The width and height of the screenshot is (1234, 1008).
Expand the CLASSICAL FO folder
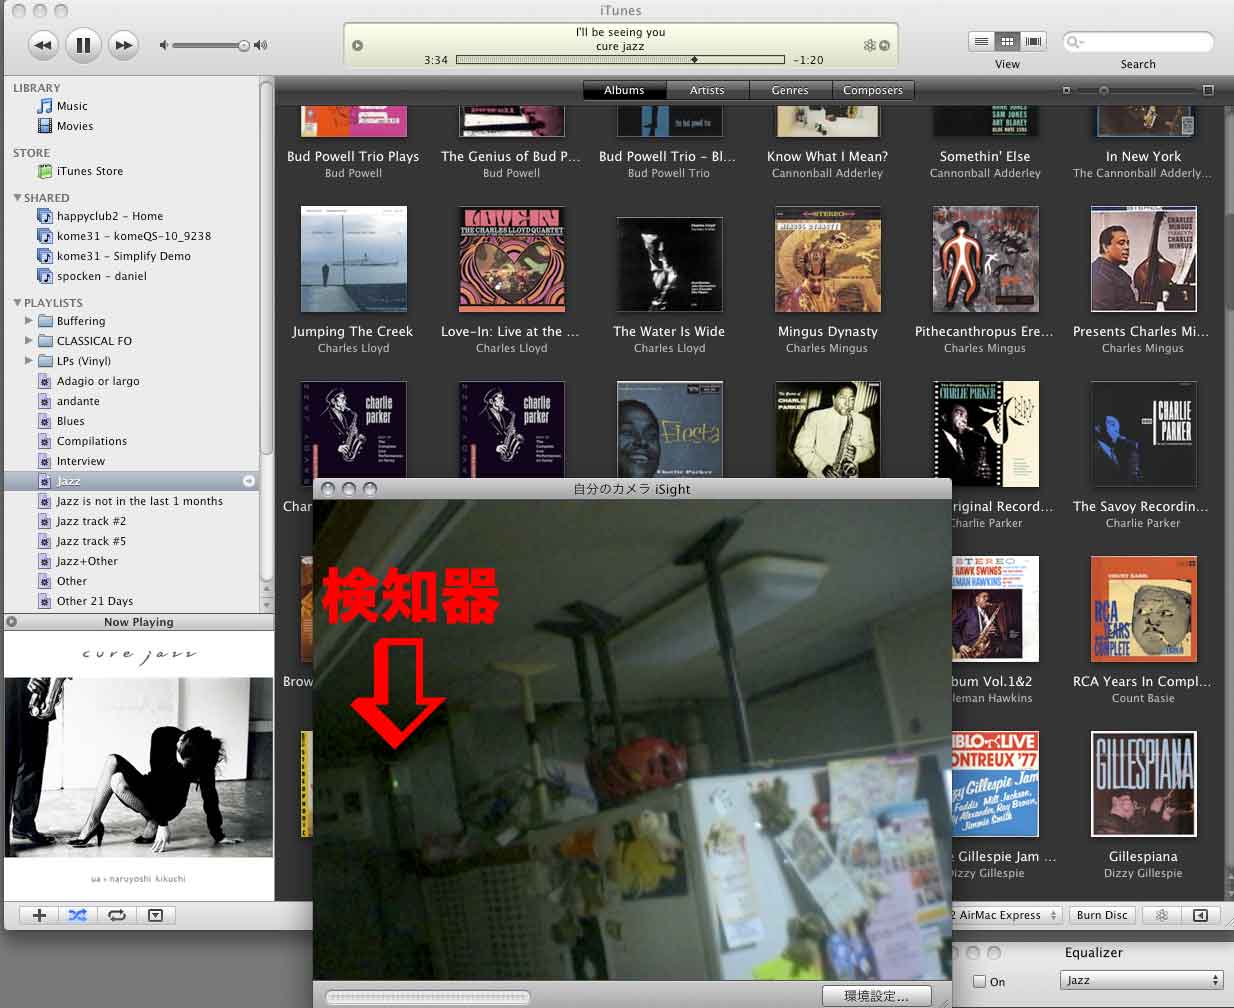28,341
